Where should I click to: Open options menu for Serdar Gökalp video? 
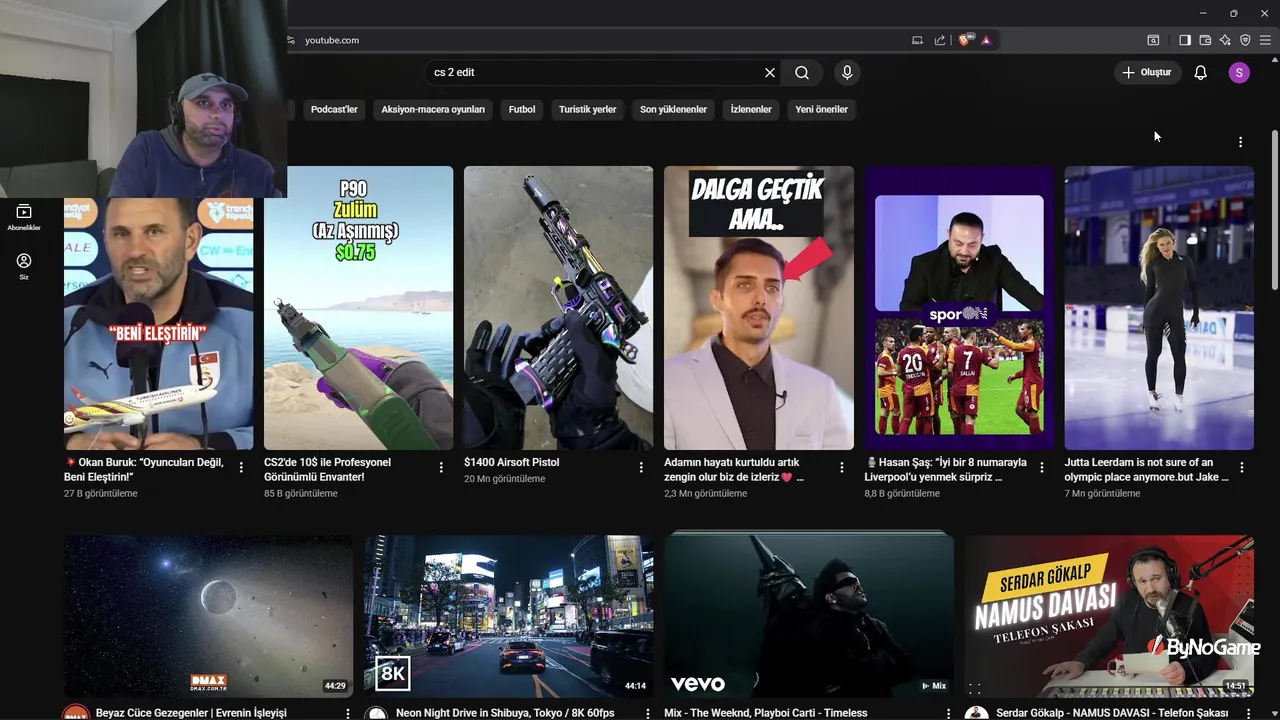[1248, 714]
